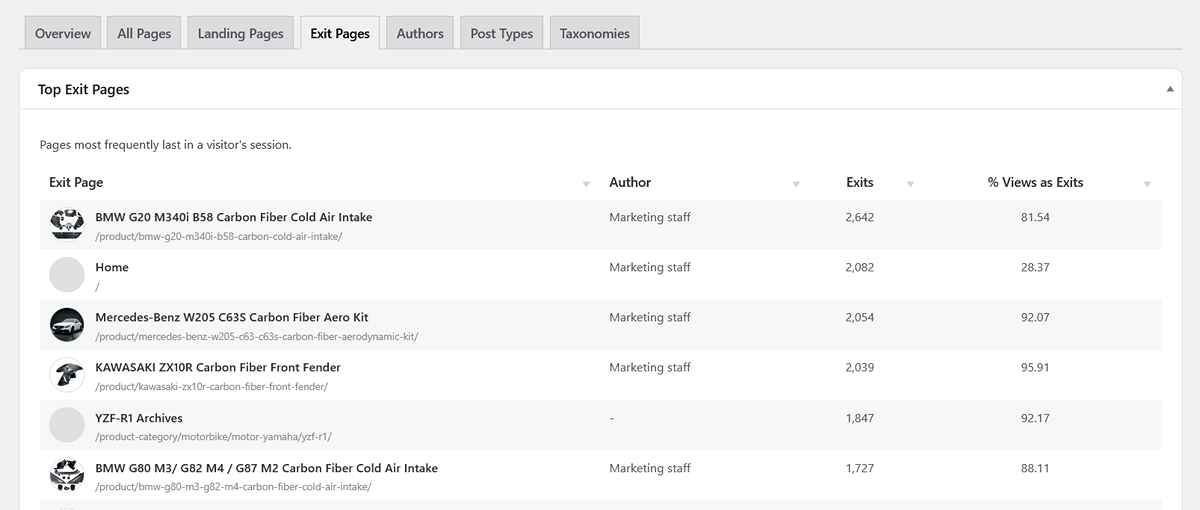1200x510 pixels.
Task: Click the /product/bmw-g20-m340i-b58-carbon-cold-air-intake/ URL
Action: [219, 237]
